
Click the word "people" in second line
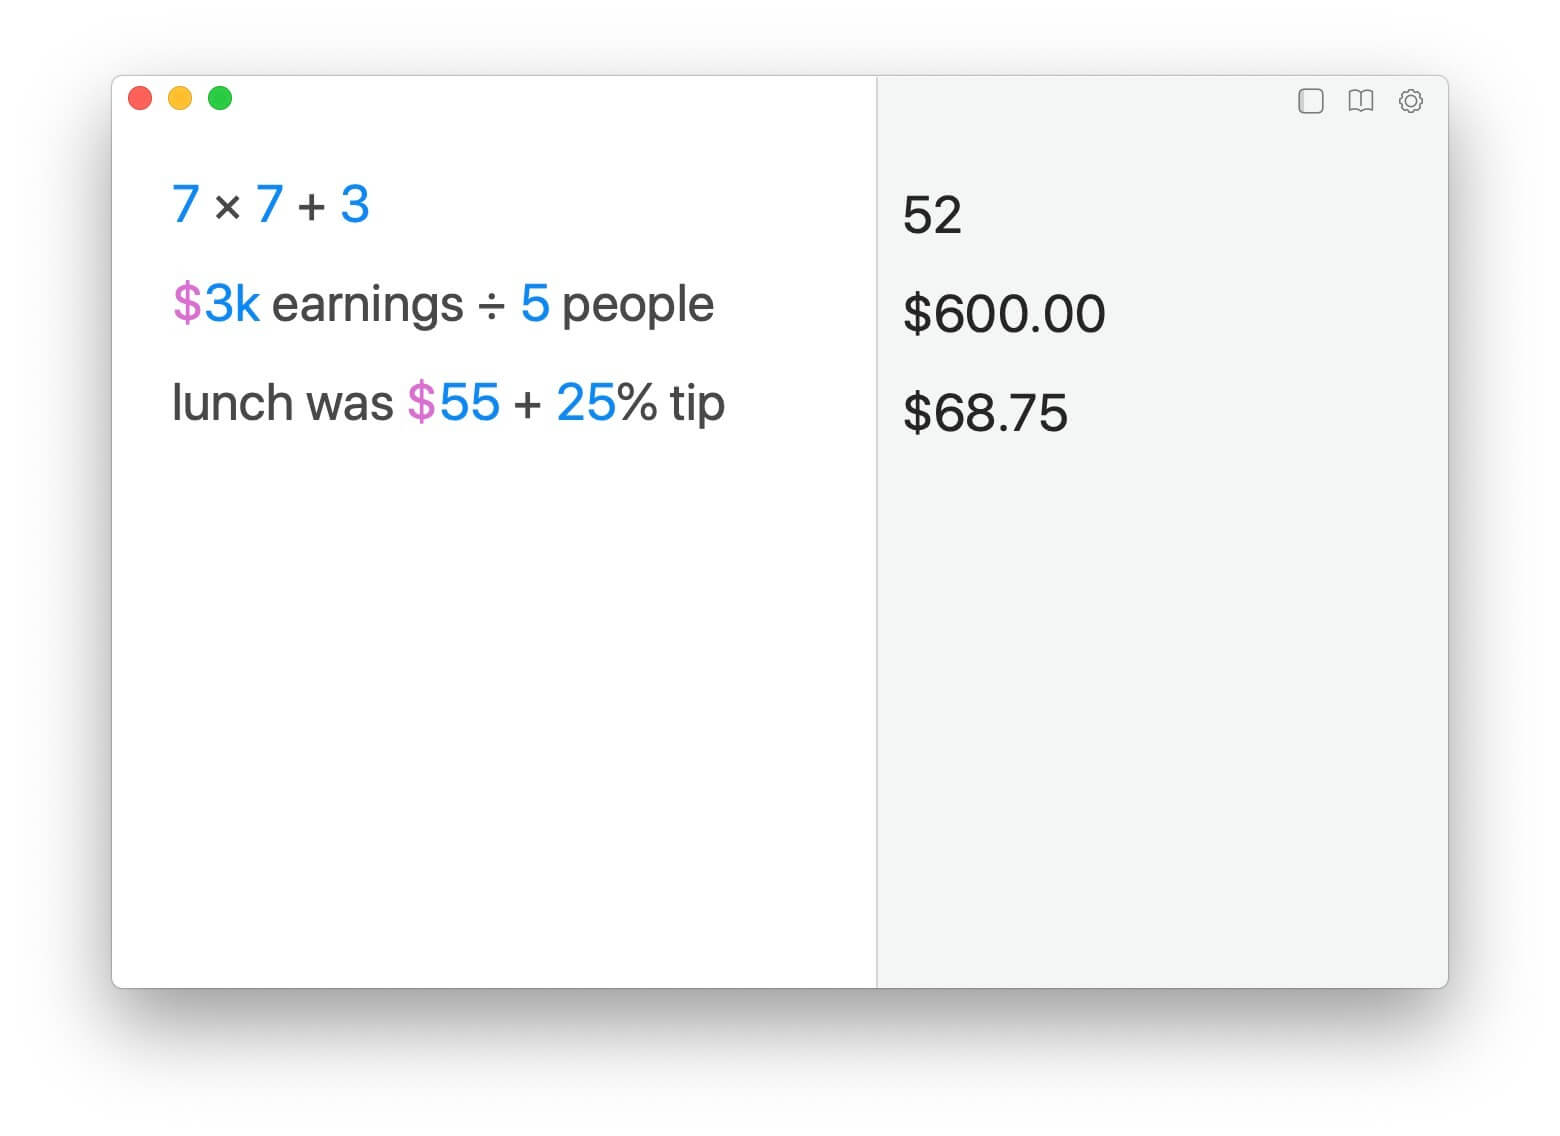[x=638, y=304]
